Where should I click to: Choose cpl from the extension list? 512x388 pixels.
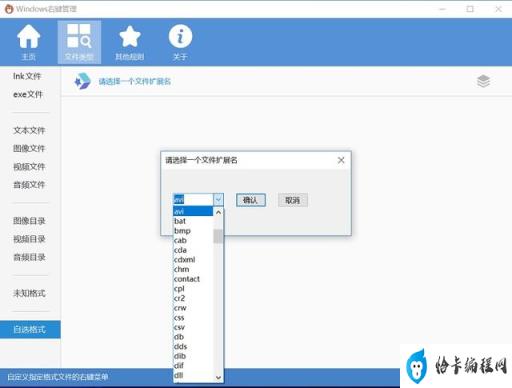click(x=193, y=289)
